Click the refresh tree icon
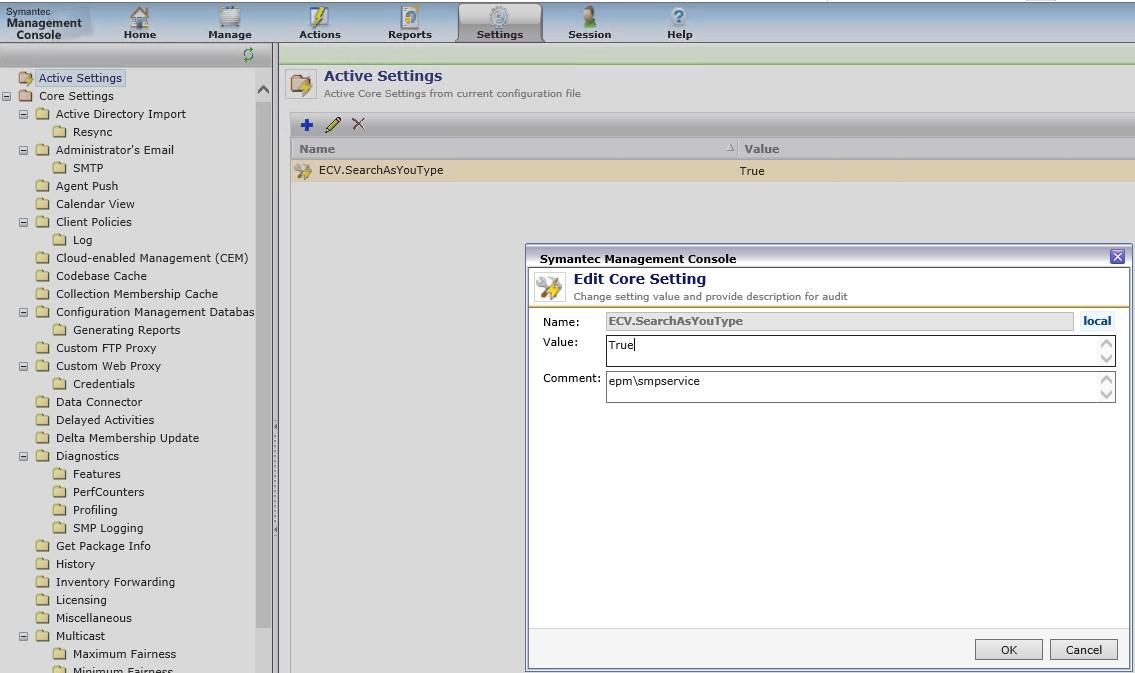This screenshot has height=673, width=1135. pos(248,55)
